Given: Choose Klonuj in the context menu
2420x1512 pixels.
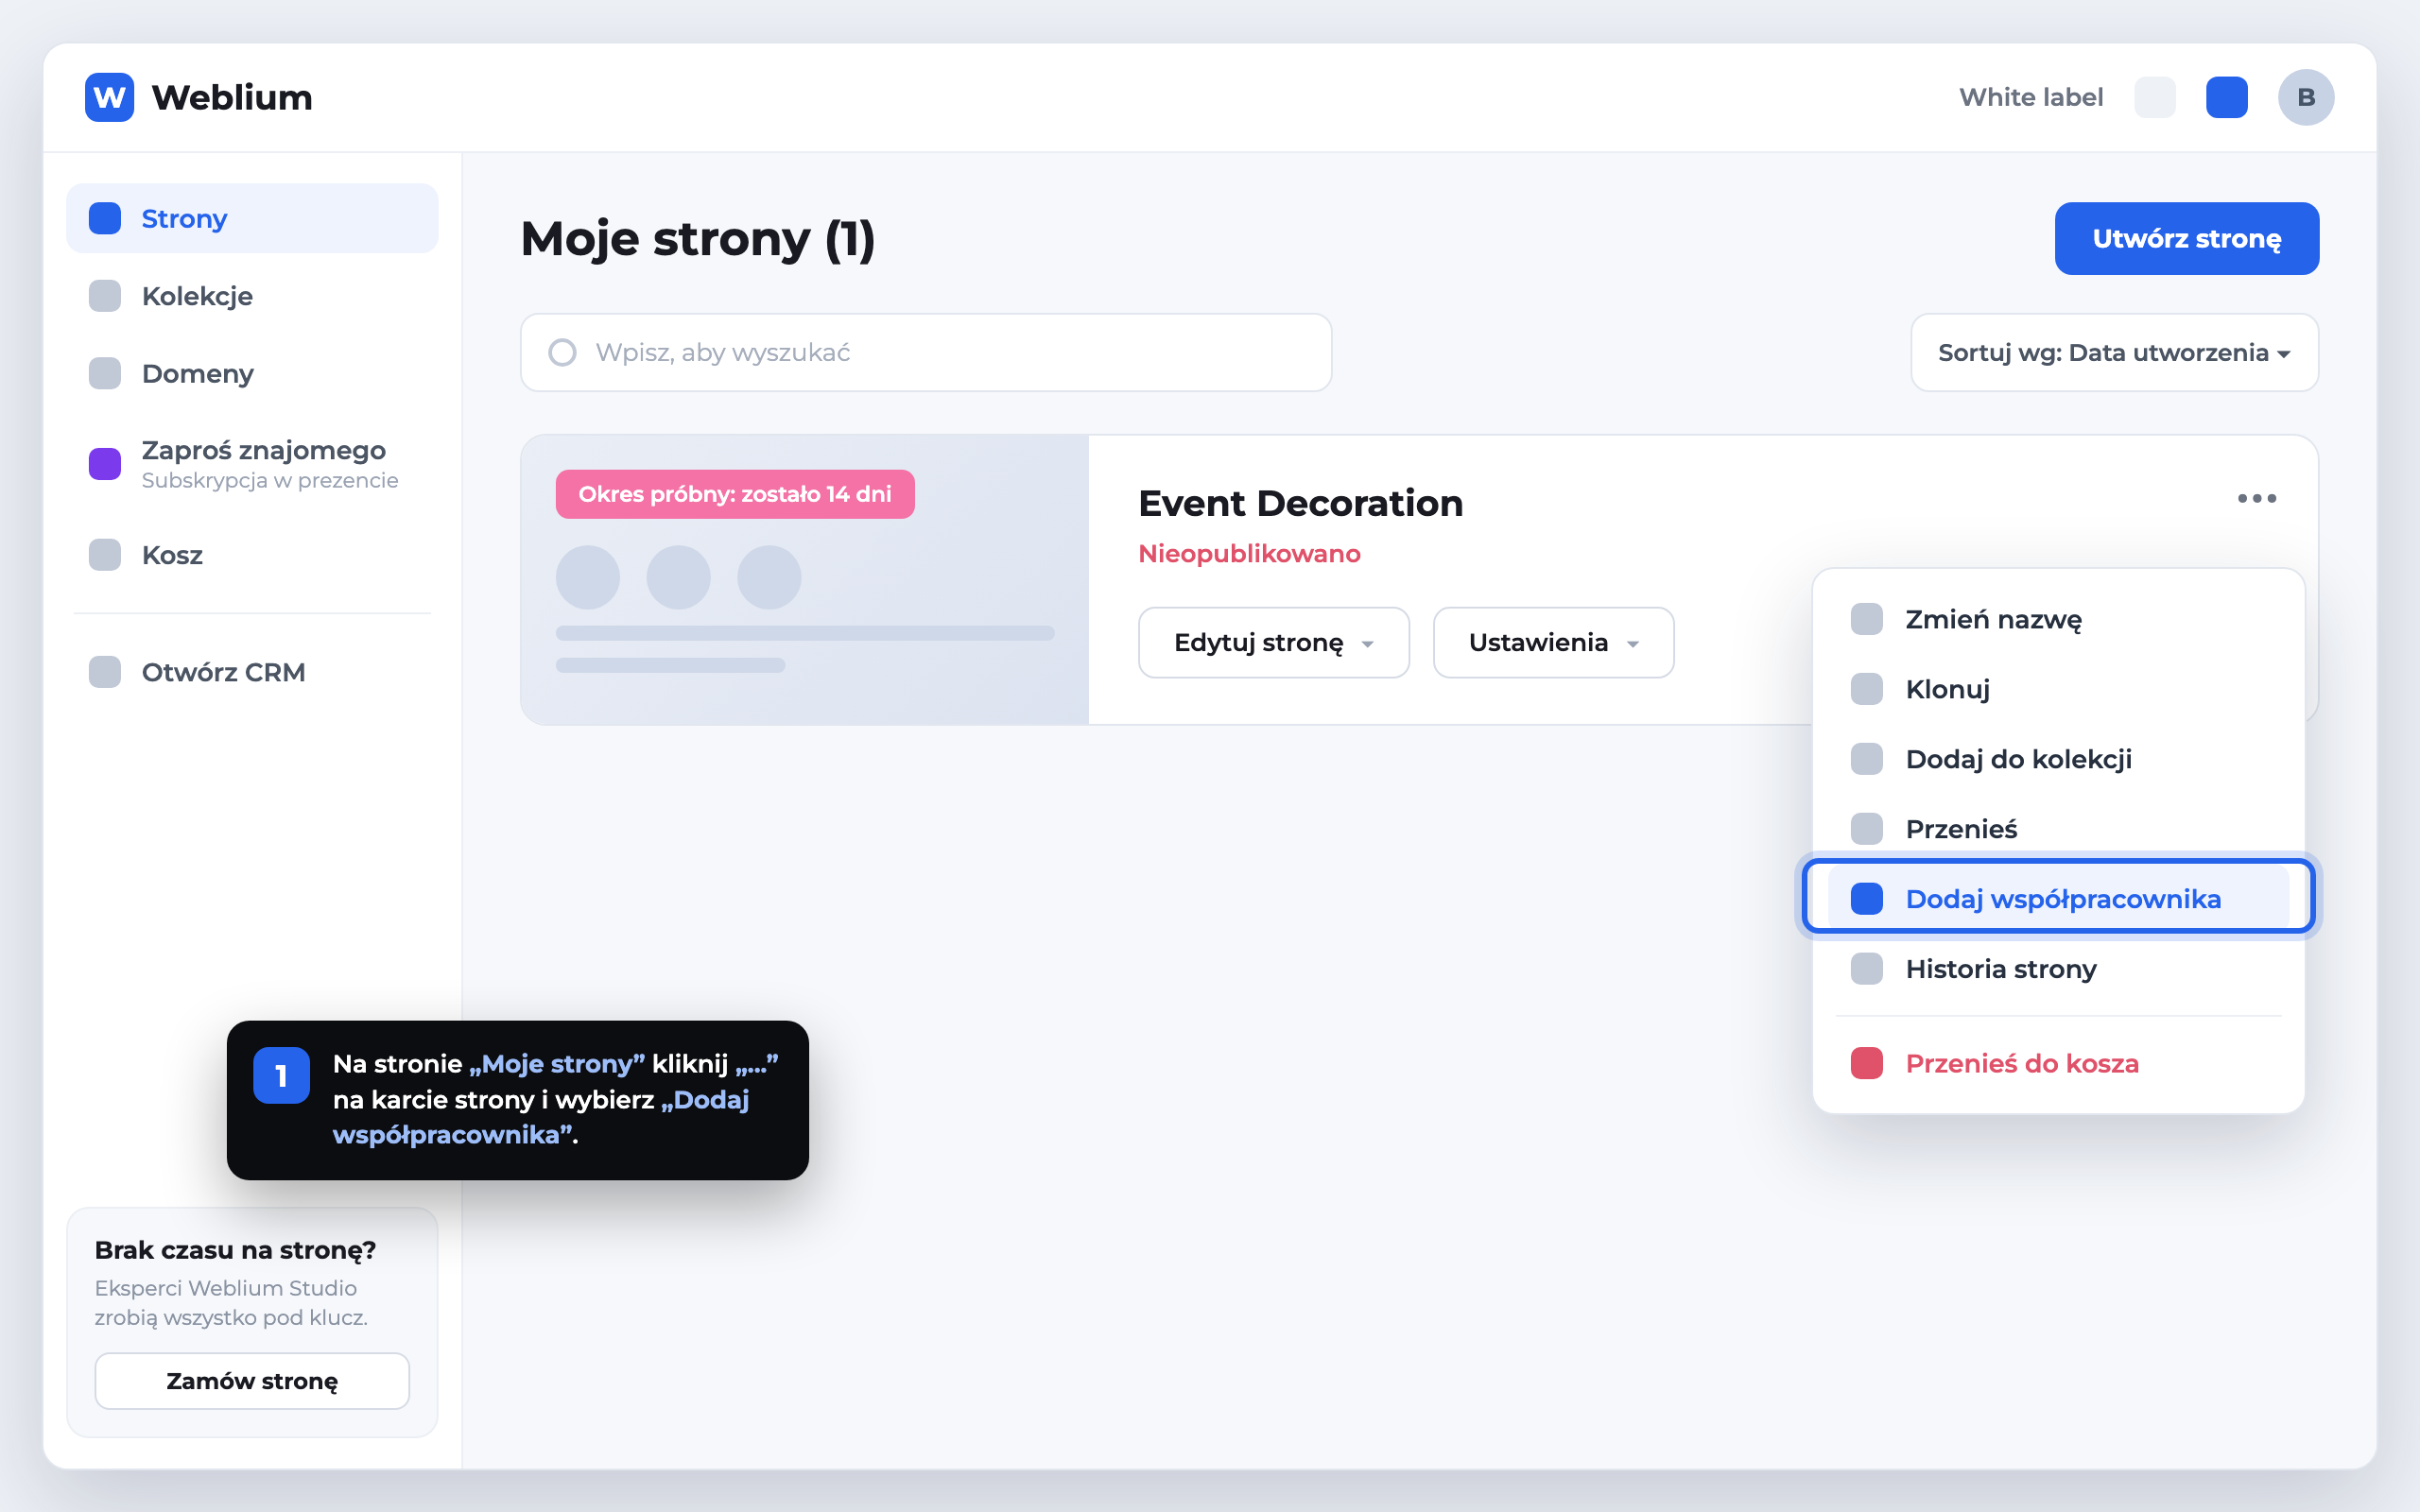Looking at the screenshot, I should pos(2058,689).
